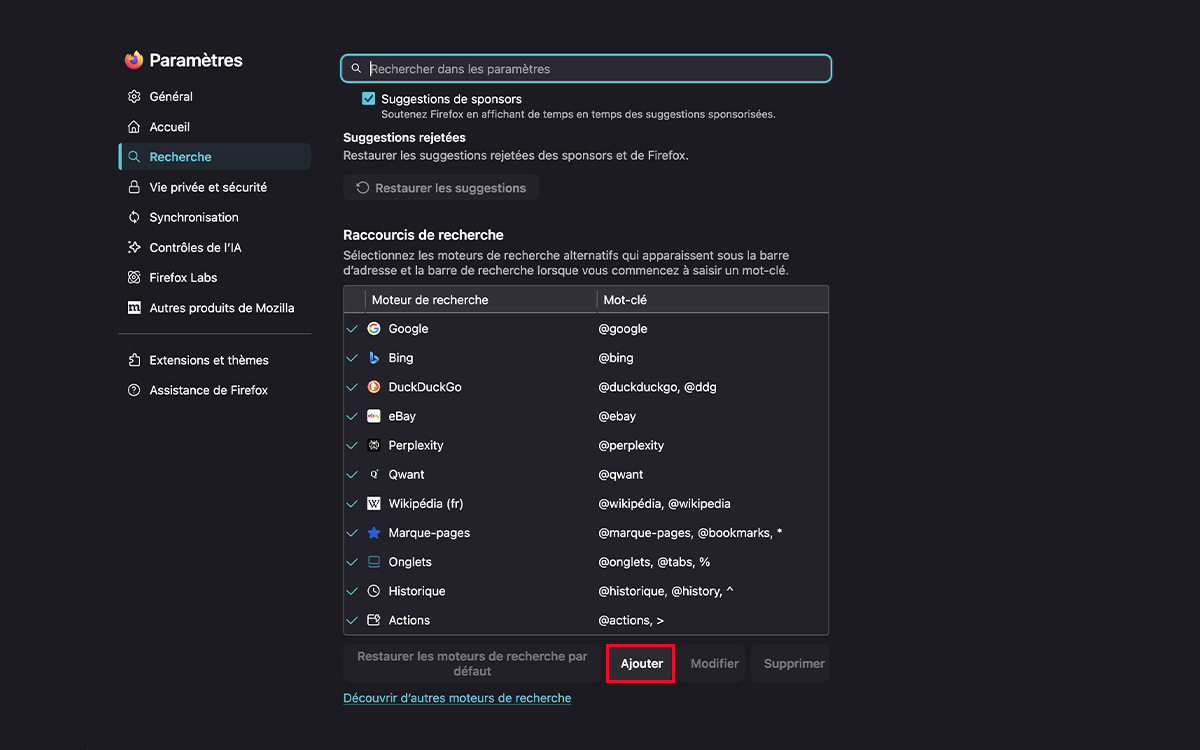Open Assistance de Firefox link
The image size is (1200, 750).
215,390
